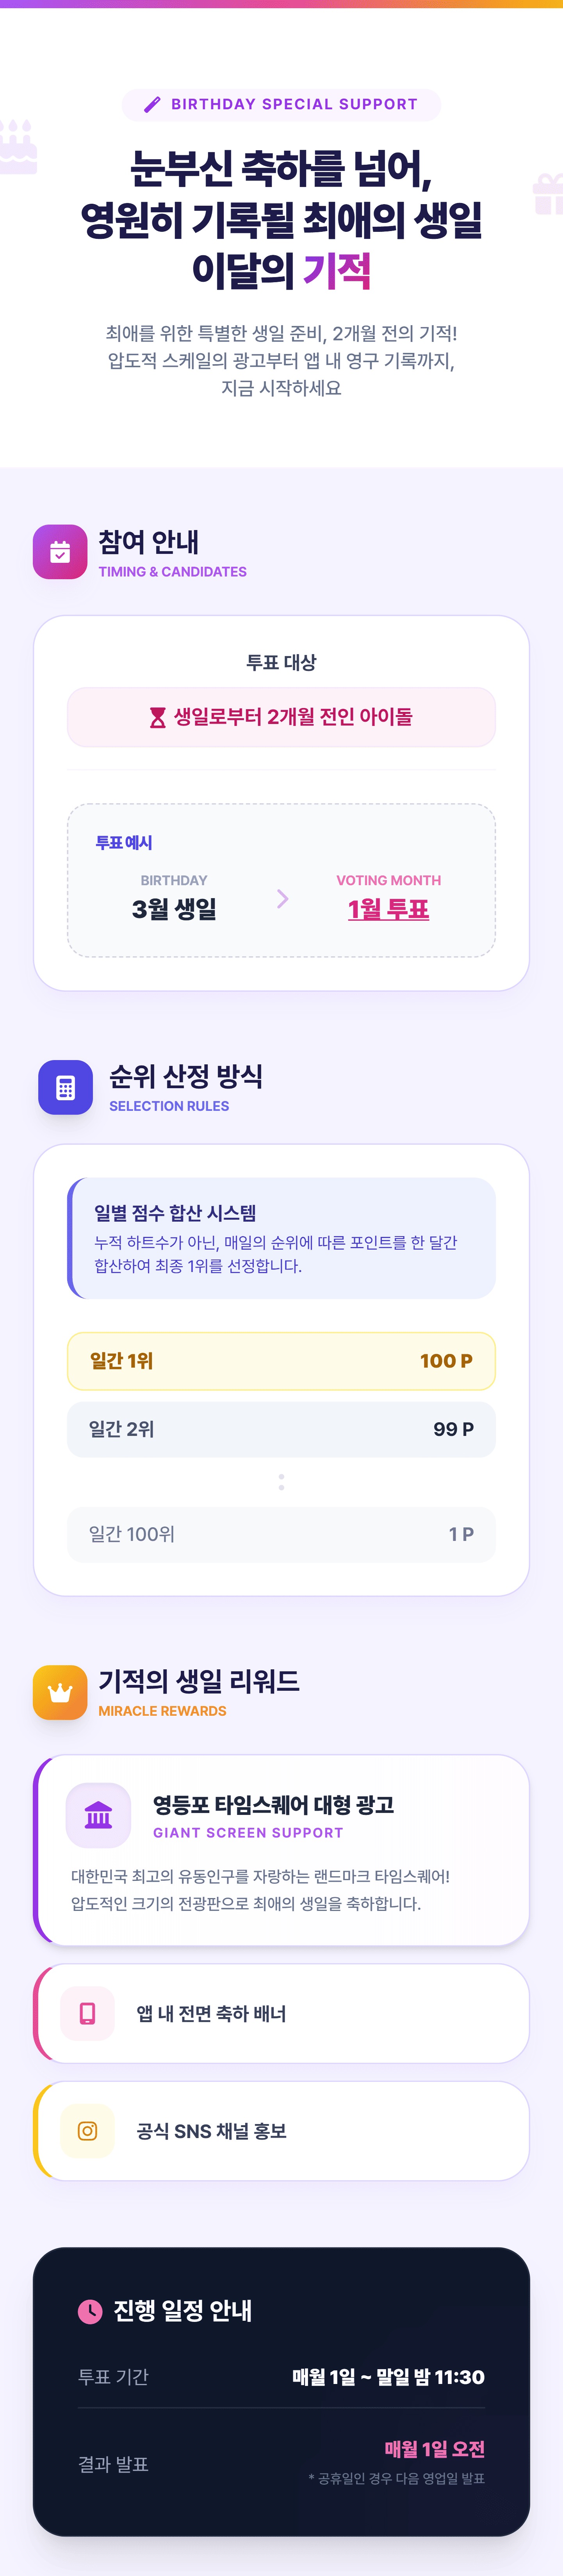Click the faint cake icon at left edge

click(x=18, y=147)
